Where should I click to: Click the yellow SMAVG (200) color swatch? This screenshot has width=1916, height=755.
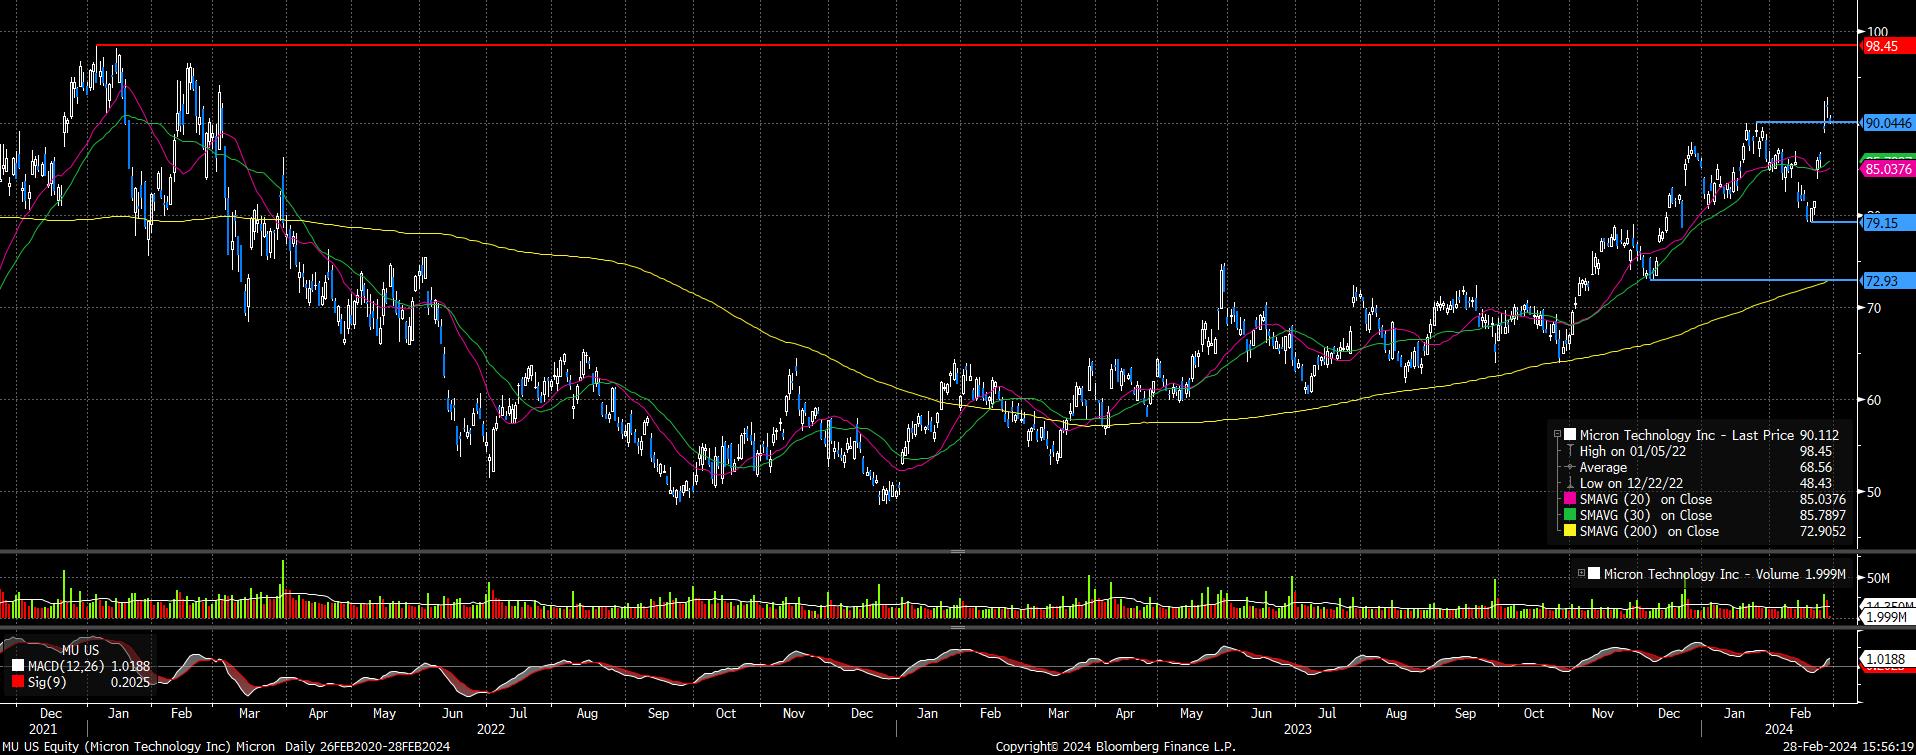[1570, 531]
